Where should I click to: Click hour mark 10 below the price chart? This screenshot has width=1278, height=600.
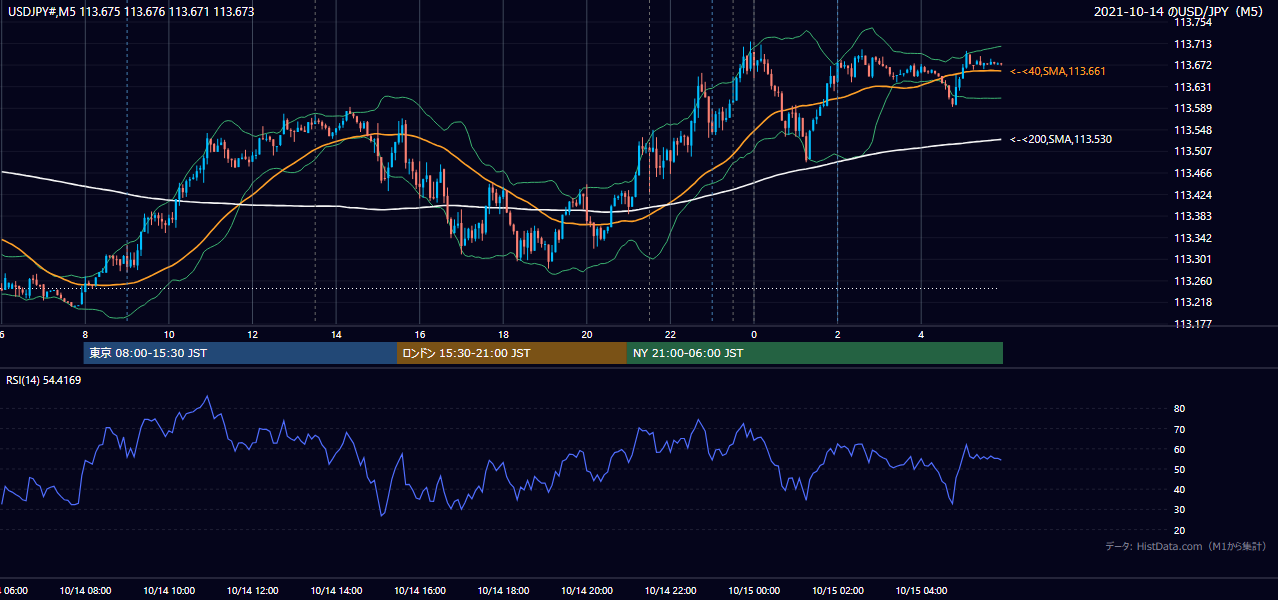[169, 335]
